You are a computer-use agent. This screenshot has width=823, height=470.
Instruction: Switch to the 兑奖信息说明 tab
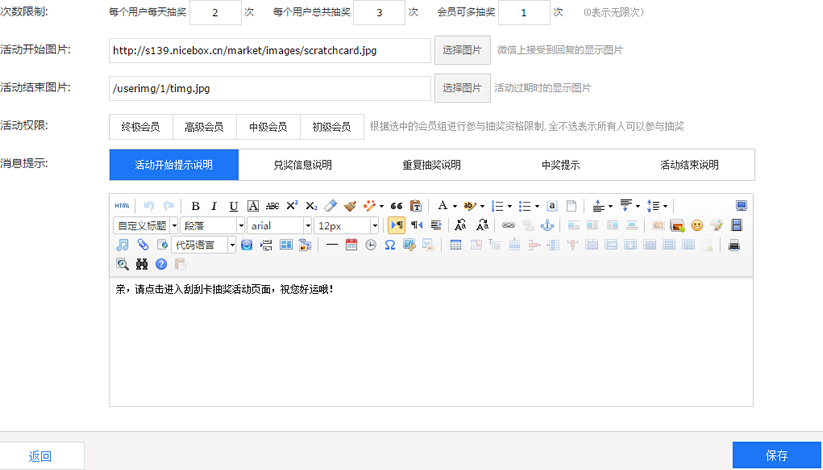tap(302, 165)
